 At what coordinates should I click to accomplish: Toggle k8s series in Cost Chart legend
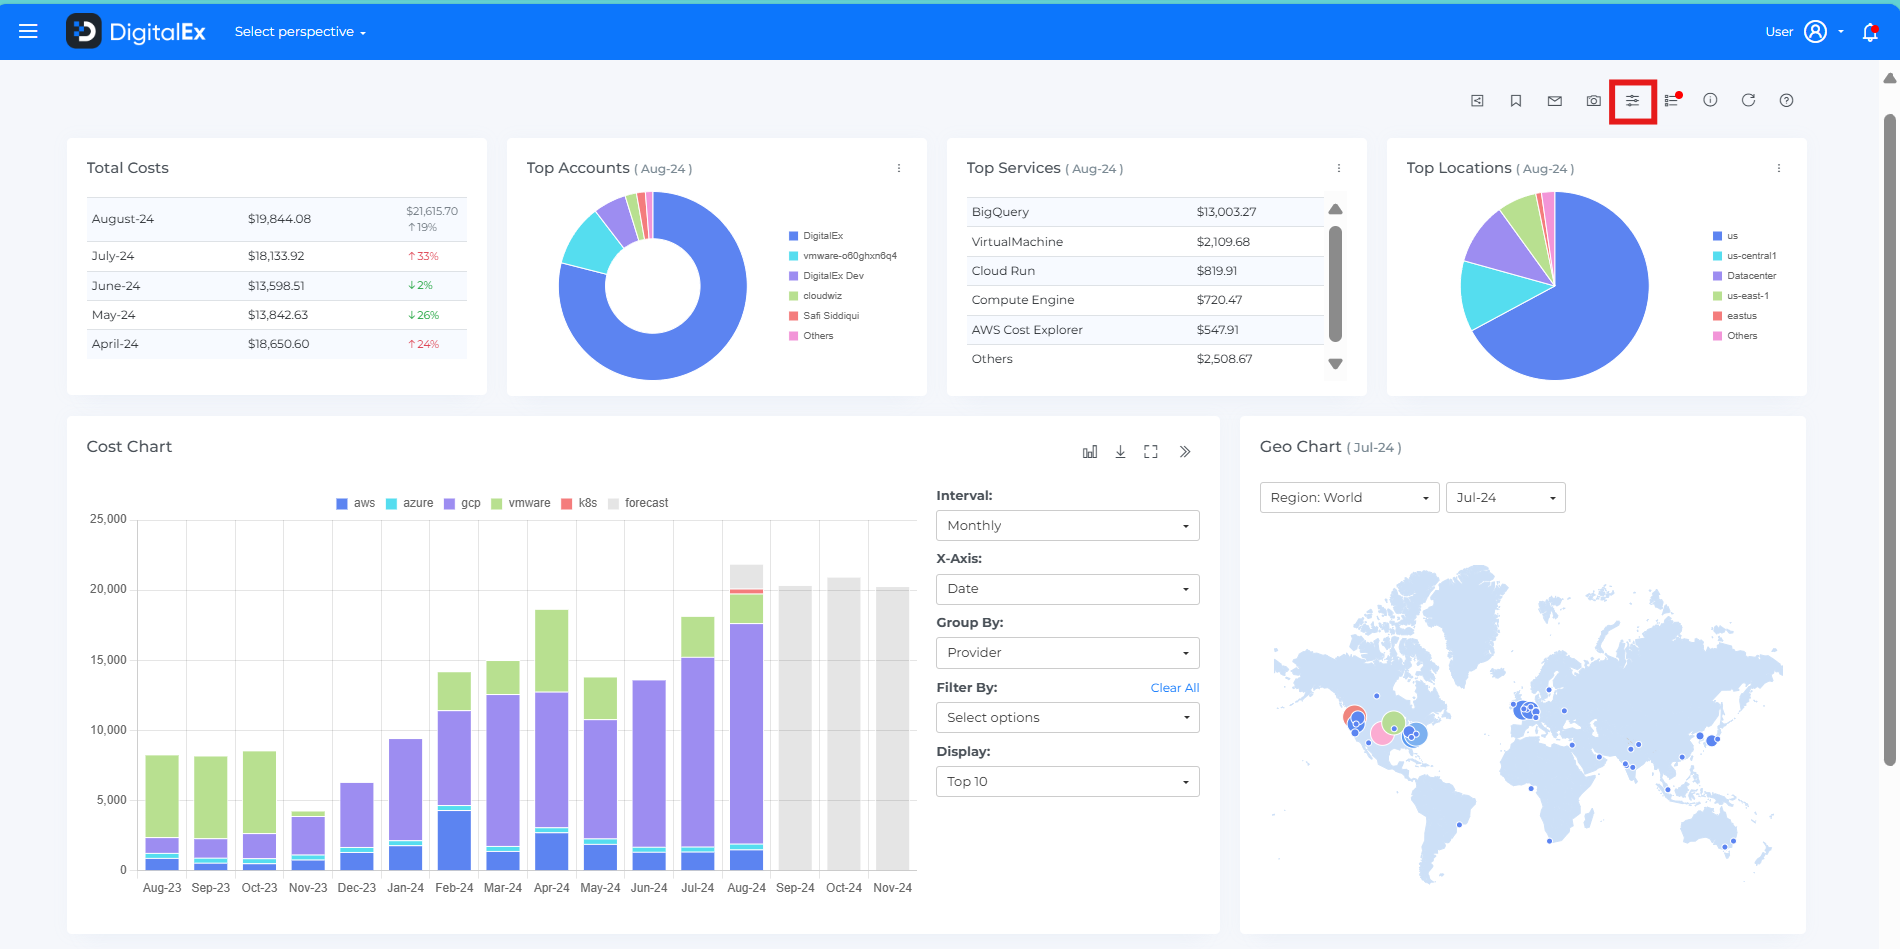(579, 503)
